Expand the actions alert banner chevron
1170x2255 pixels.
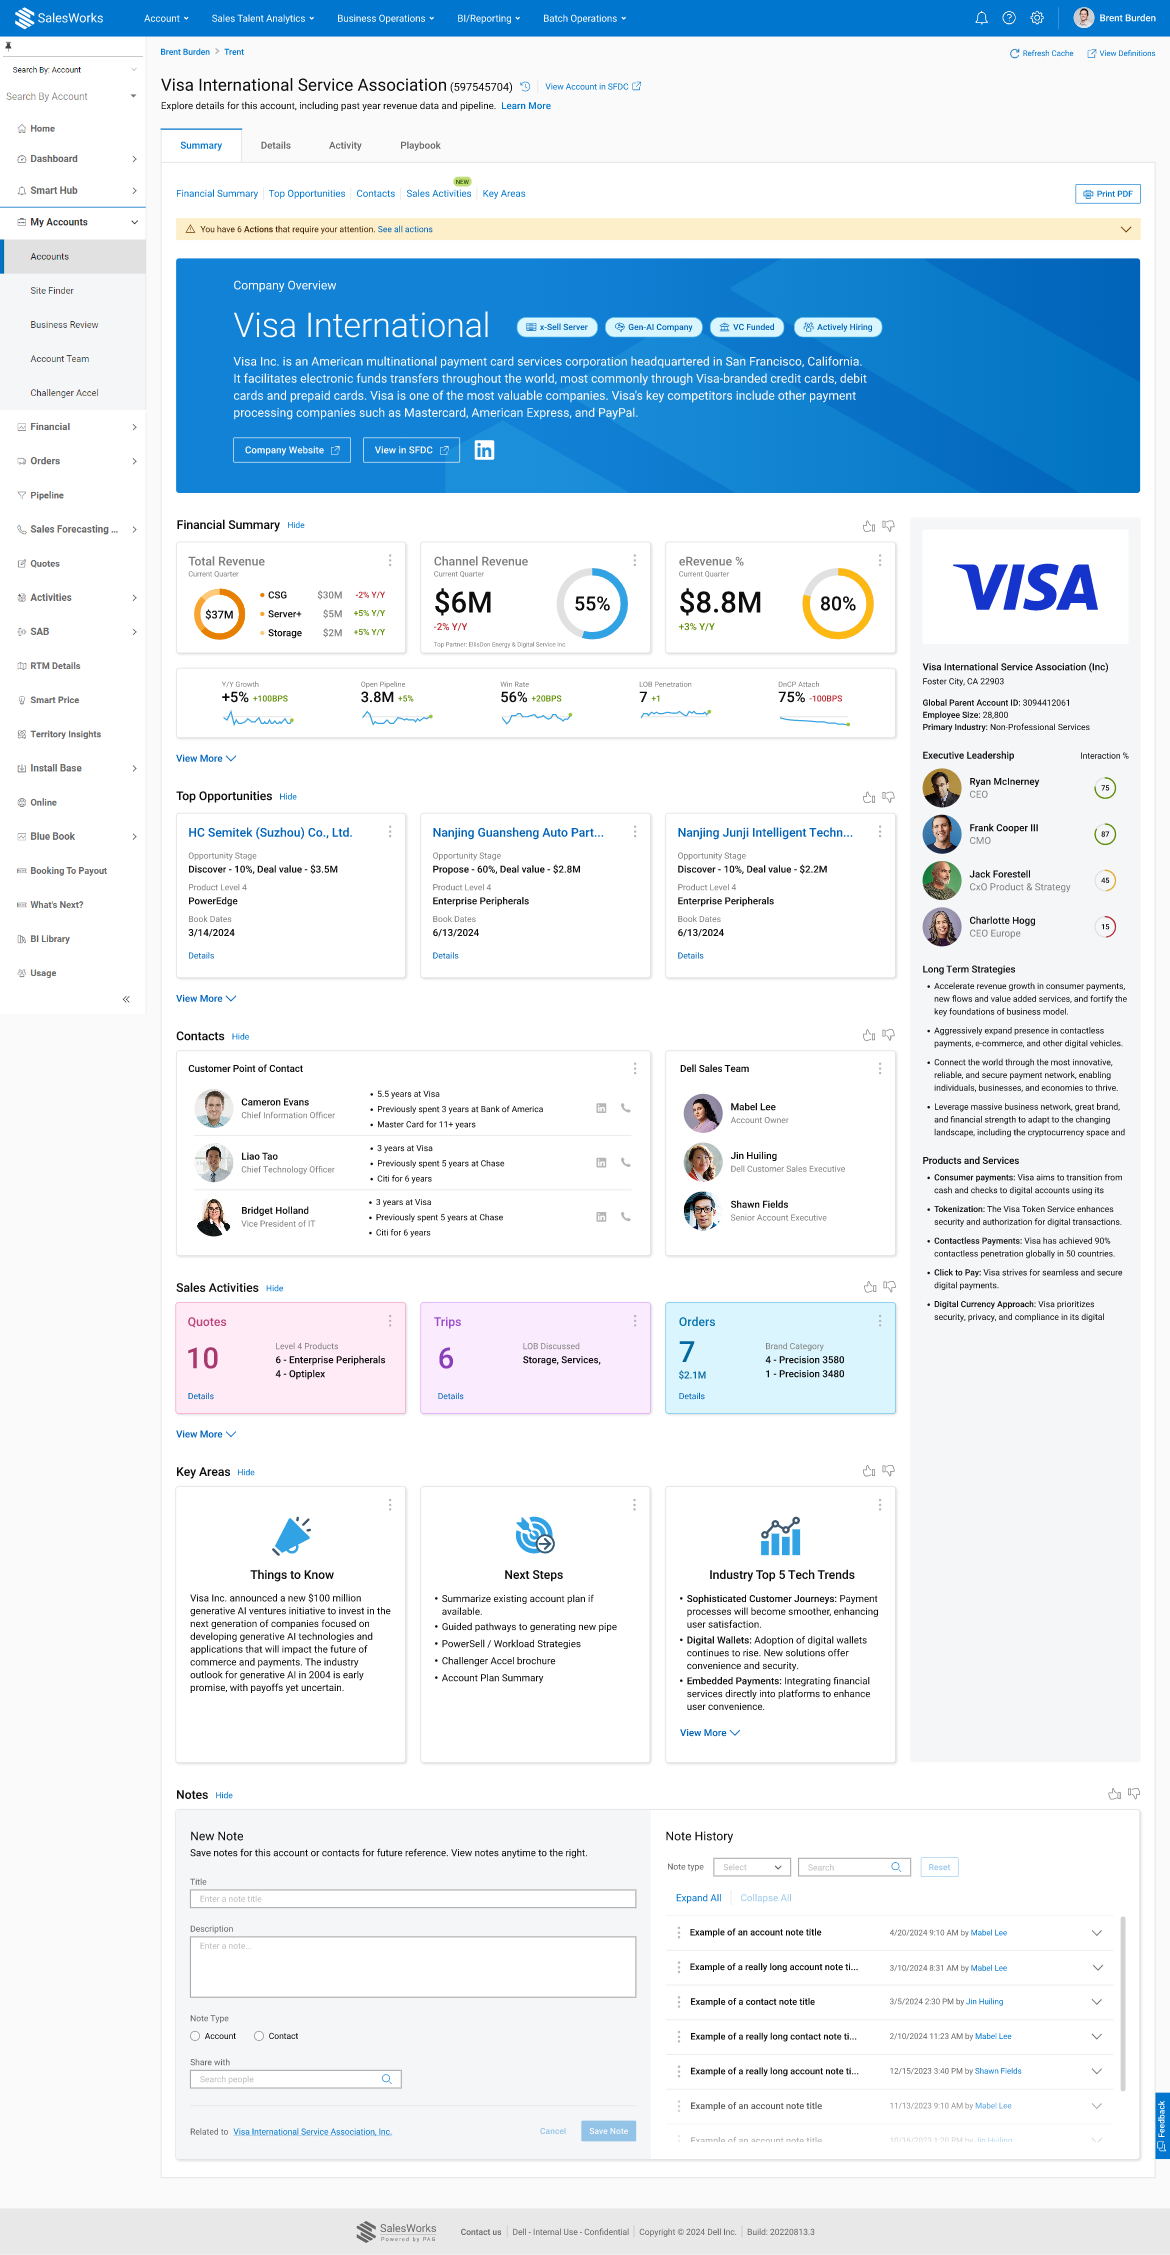[1126, 230]
